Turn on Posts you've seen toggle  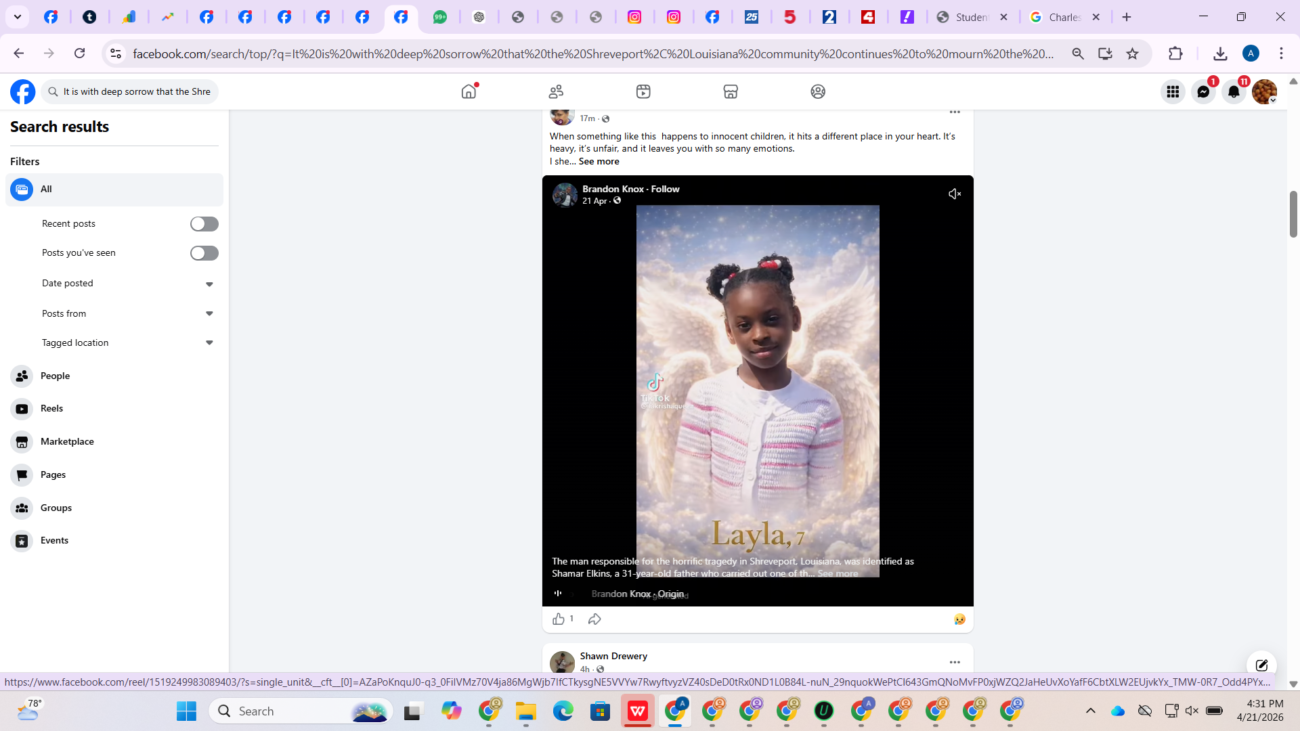pyautogui.click(x=204, y=253)
